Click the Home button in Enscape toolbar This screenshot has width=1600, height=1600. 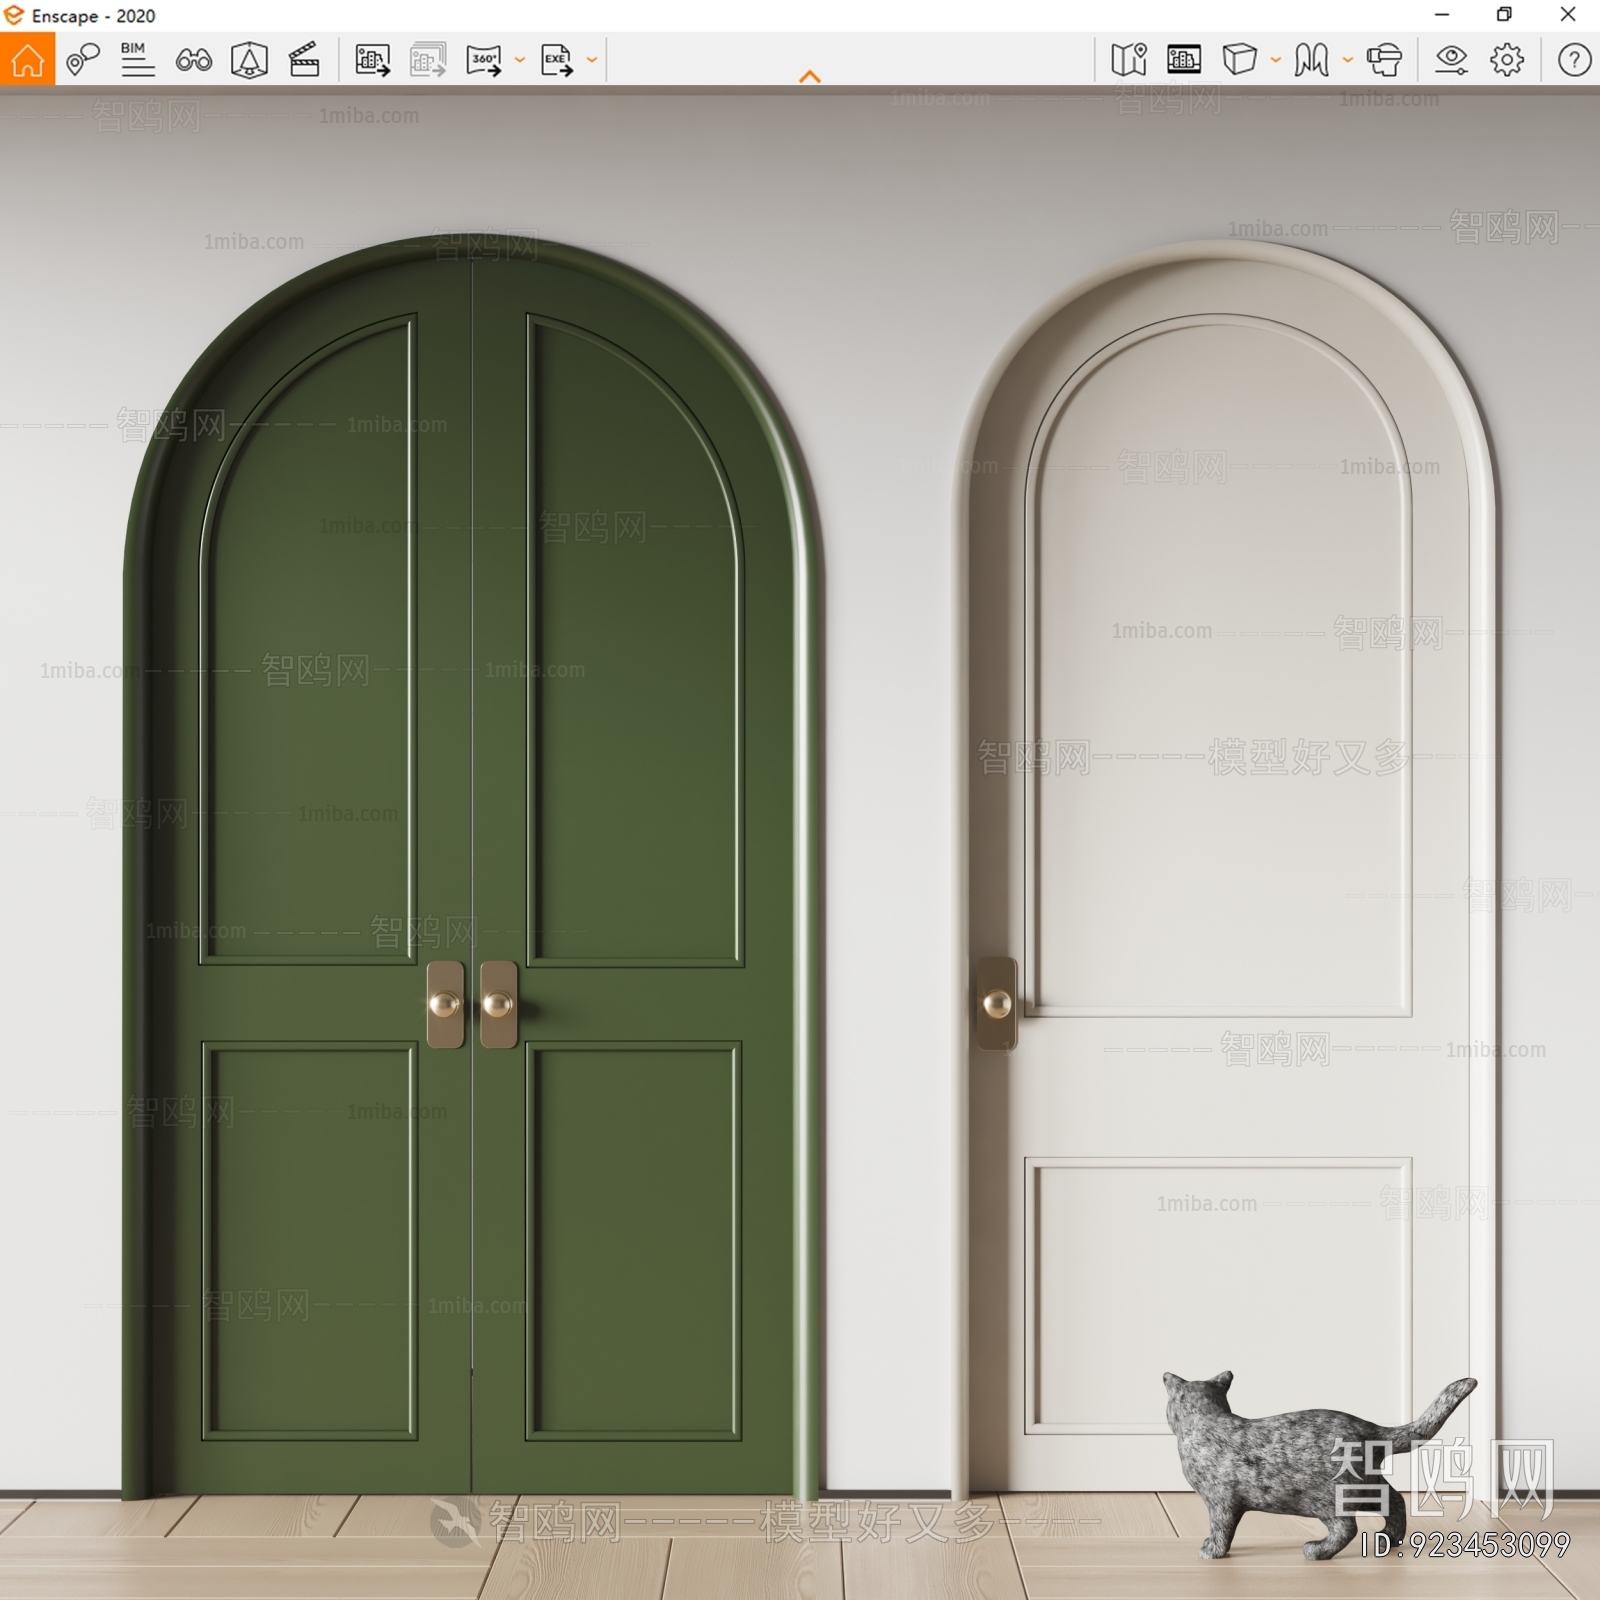pyautogui.click(x=27, y=60)
